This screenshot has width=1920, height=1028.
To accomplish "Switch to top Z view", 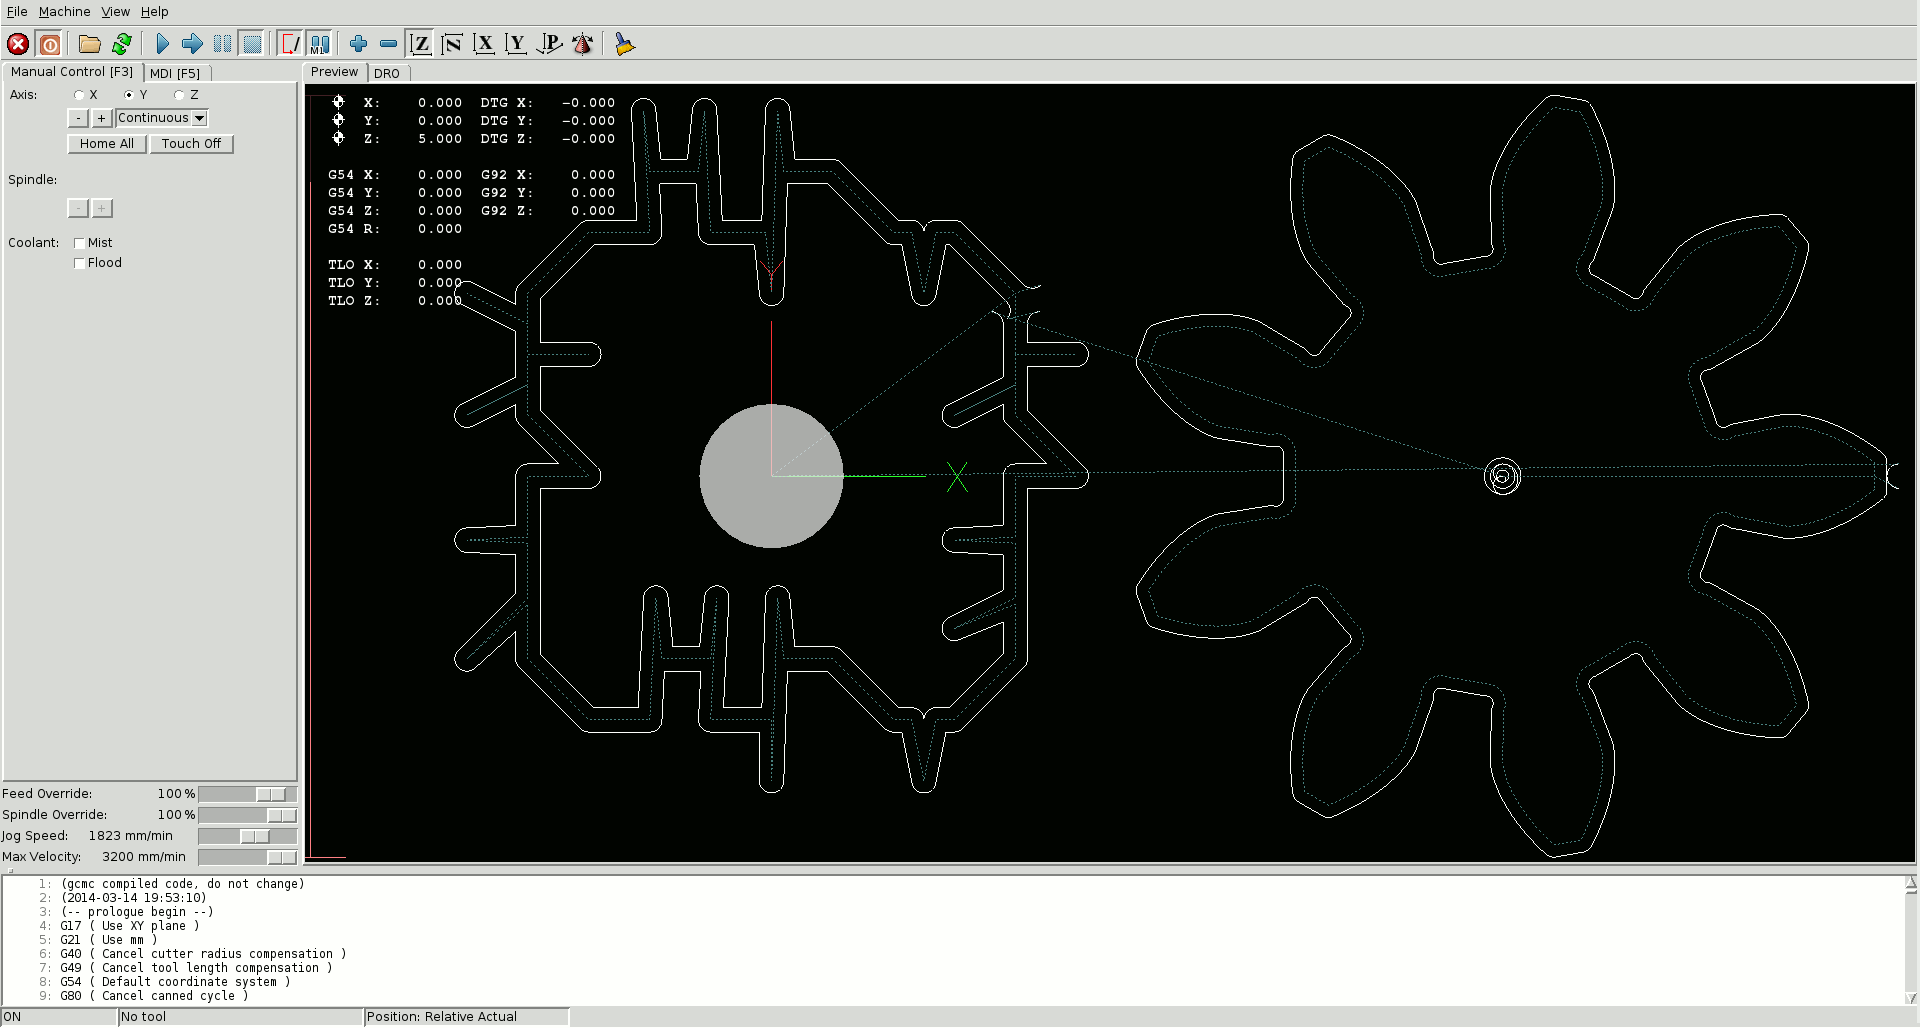I will tap(421, 44).
